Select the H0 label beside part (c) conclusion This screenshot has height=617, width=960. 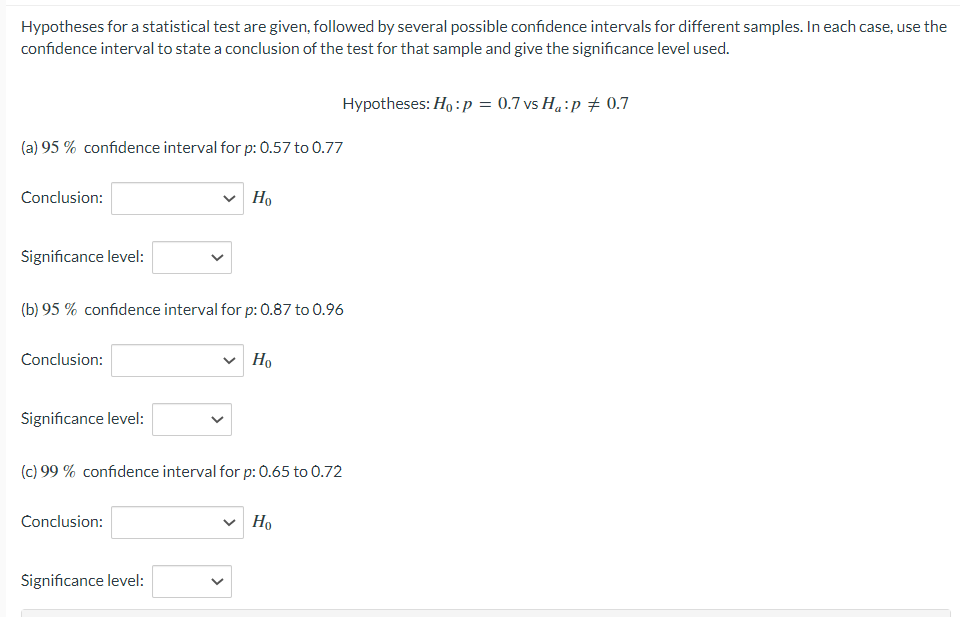pos(260,521)
